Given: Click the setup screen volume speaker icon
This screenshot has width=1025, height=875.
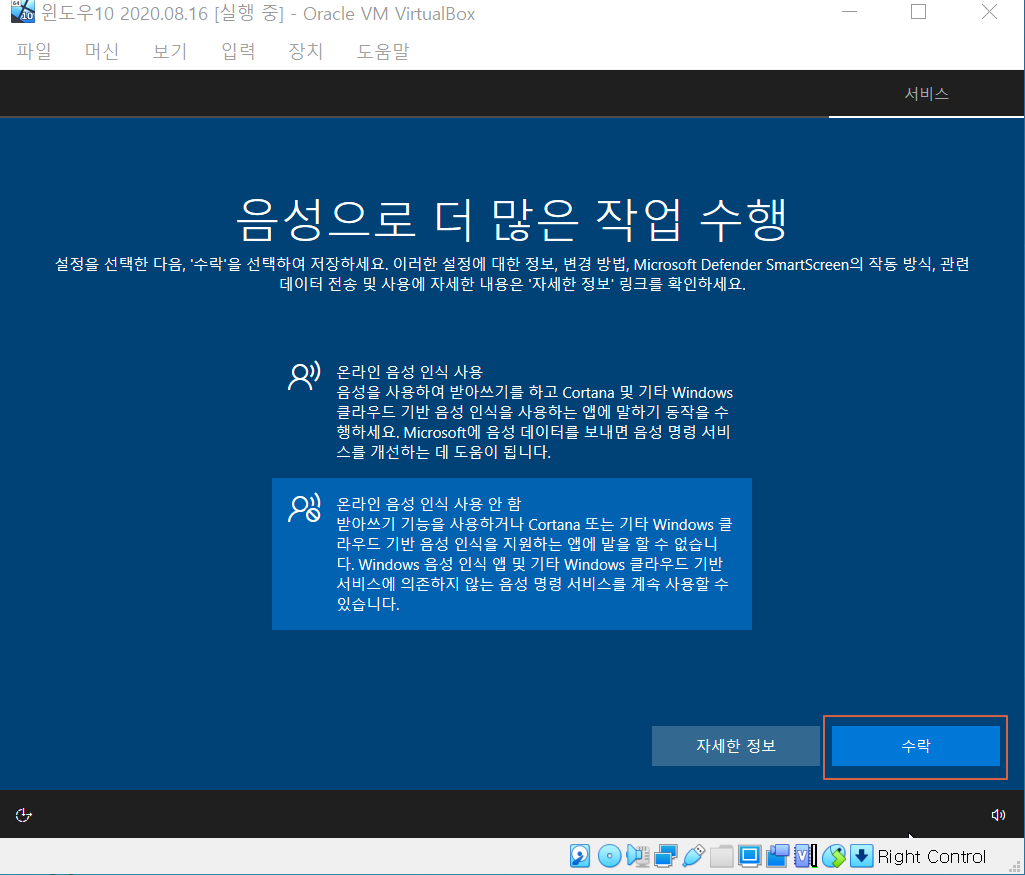Looking at the screenshot, I should click(x=998, y=815).
